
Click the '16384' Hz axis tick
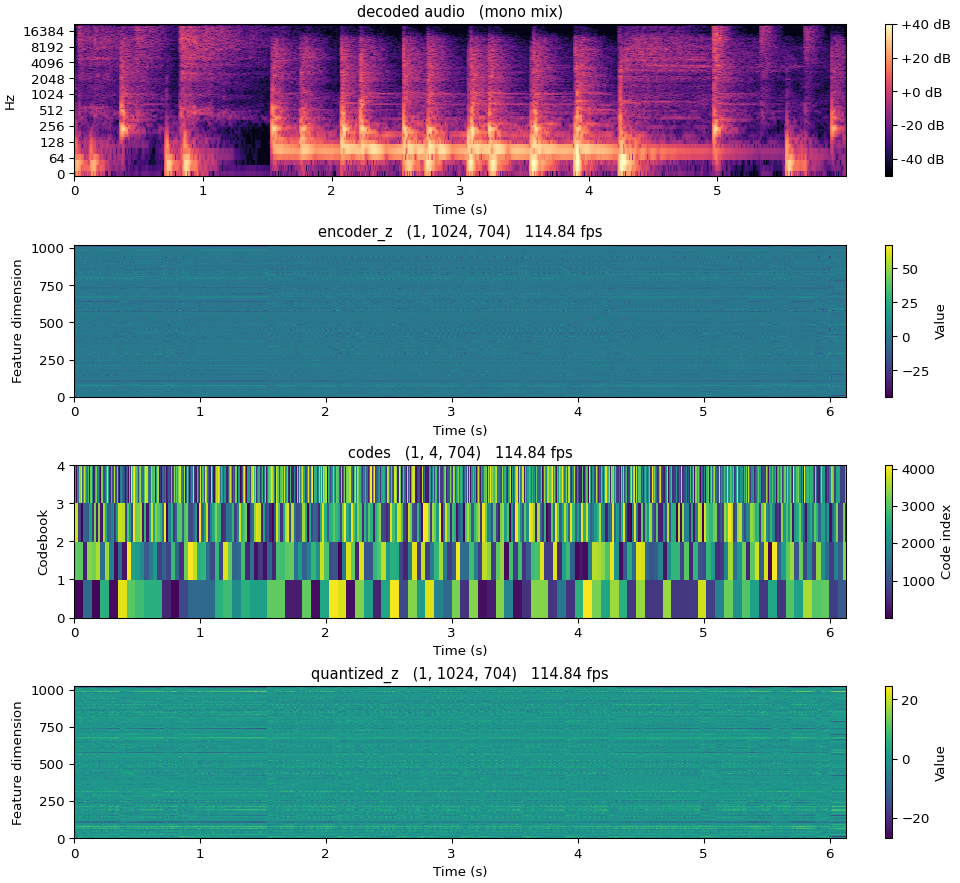(44, 32)
